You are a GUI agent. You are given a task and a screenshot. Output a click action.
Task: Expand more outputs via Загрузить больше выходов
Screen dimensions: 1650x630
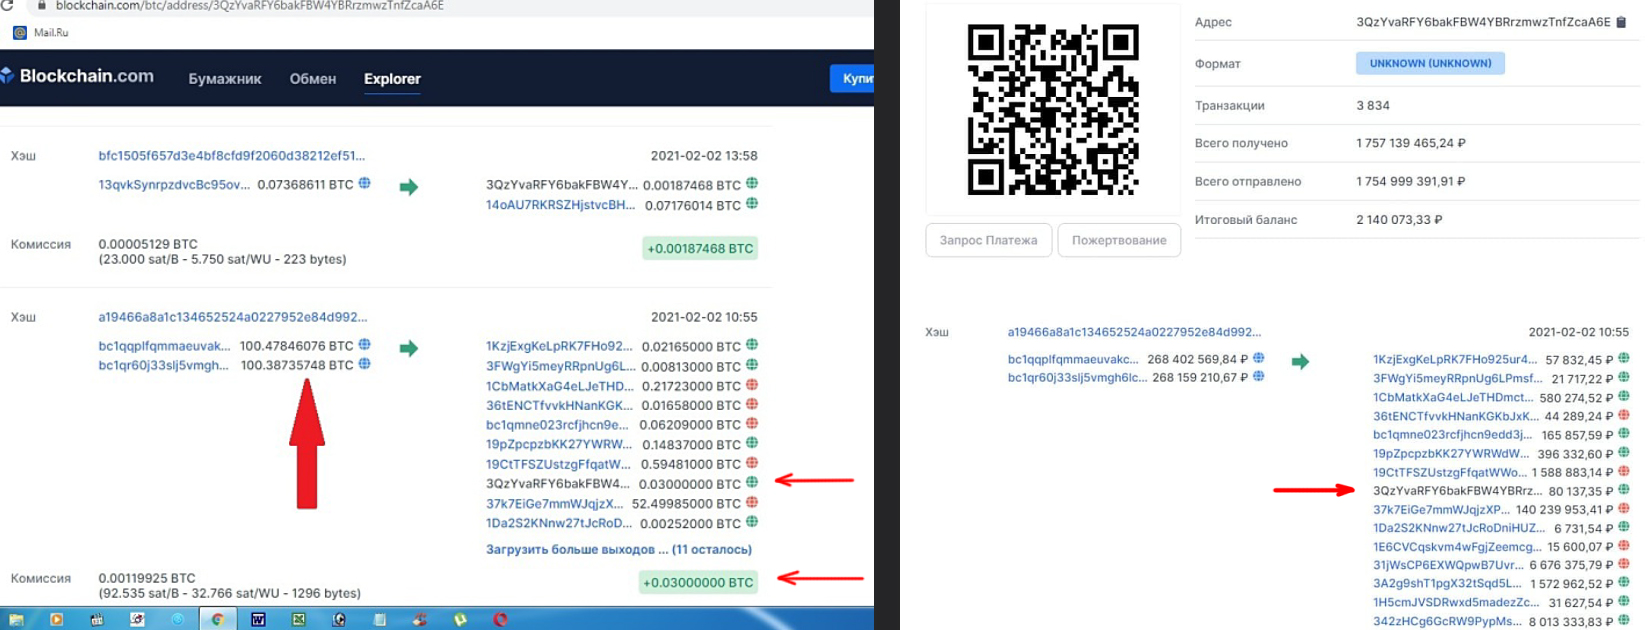[x=619, y=549]
